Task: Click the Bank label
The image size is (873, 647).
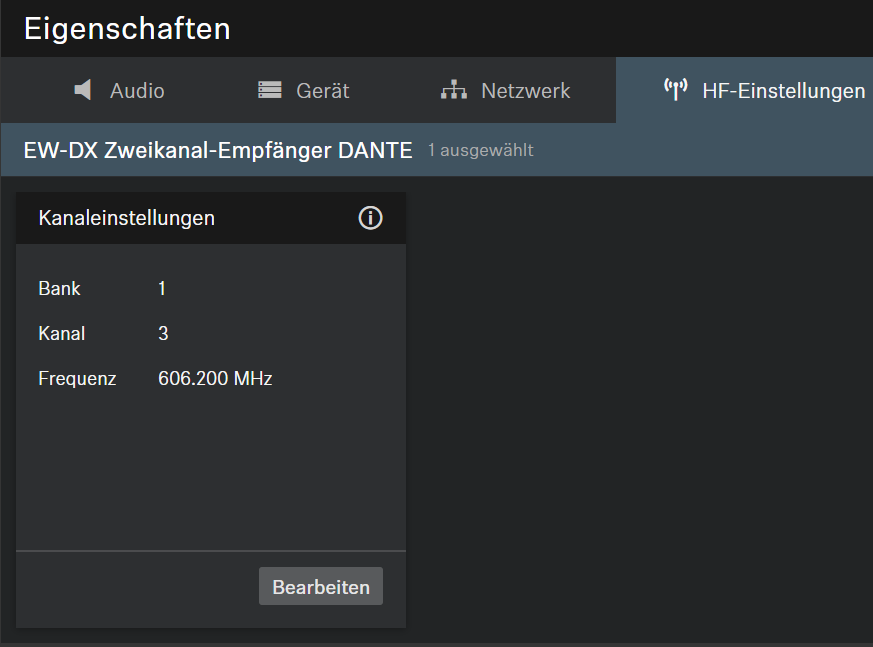Action: click(x=59, y=289)
